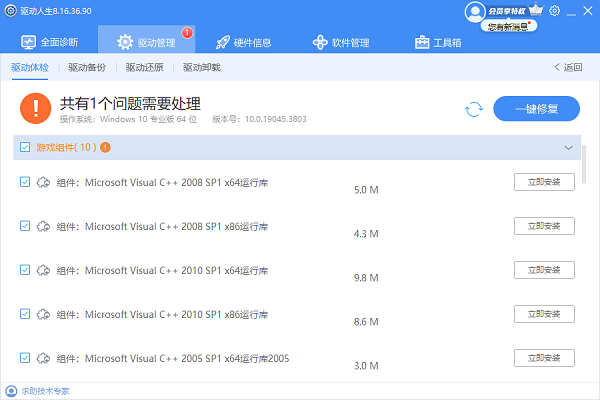The image size is (600, 400).
Task: Open the 全面诊断 tab
Action: point(50,42)
